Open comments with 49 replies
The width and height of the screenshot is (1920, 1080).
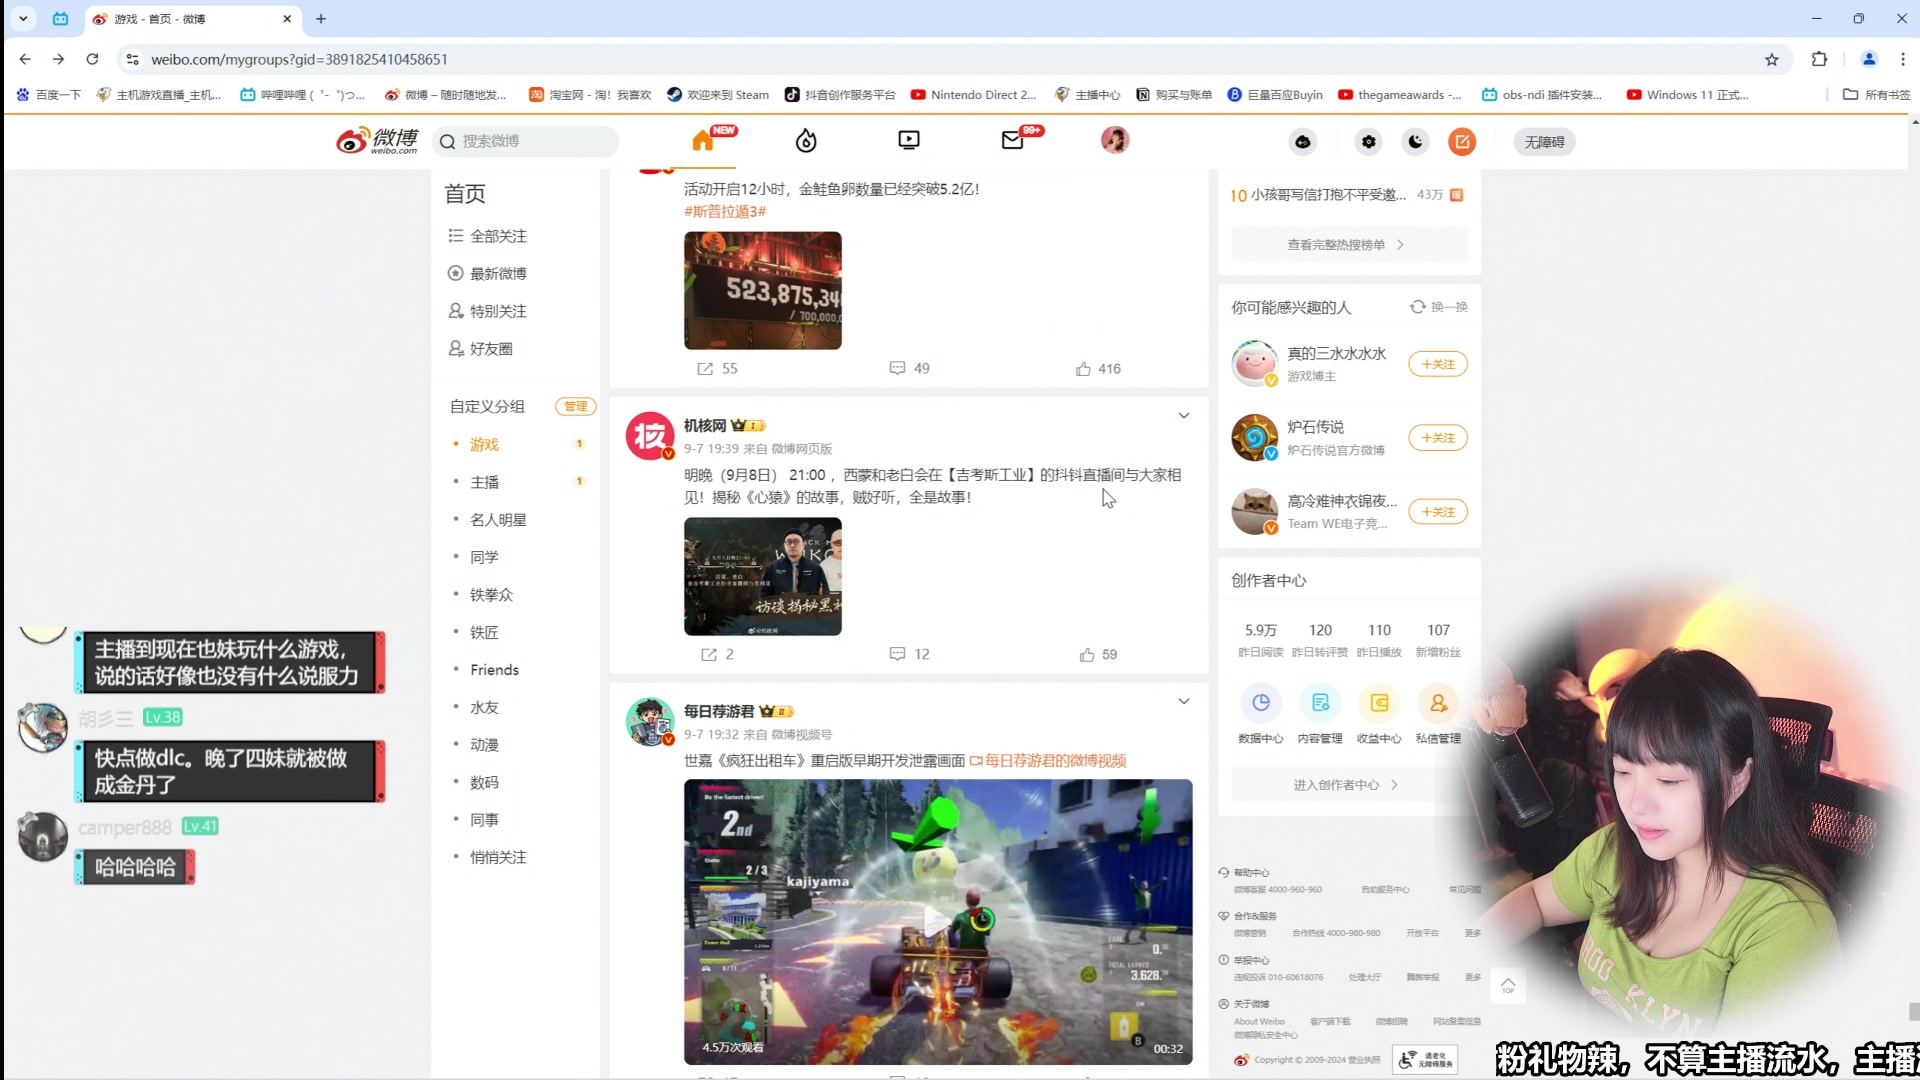click(x=909, y=368)
